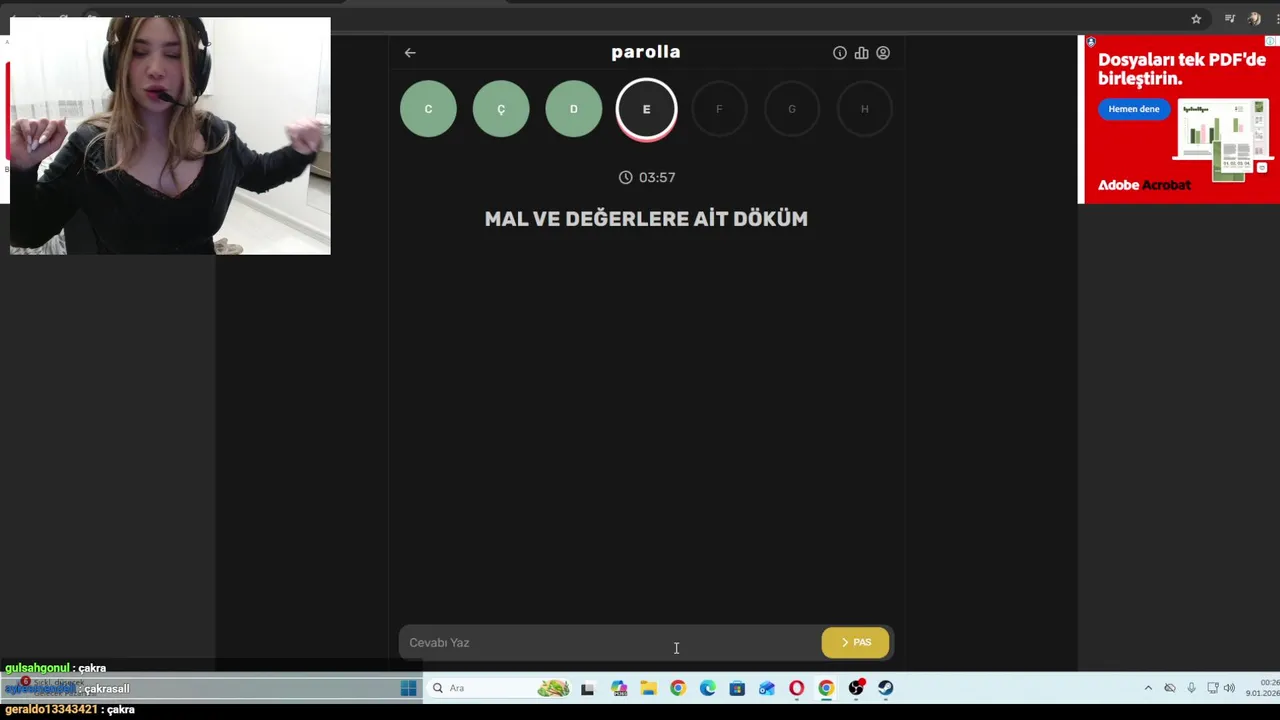The height and width of the screenshot is (720, 1280).
Task: Select the letter Ç circle
Action: (x=501, y=109)
